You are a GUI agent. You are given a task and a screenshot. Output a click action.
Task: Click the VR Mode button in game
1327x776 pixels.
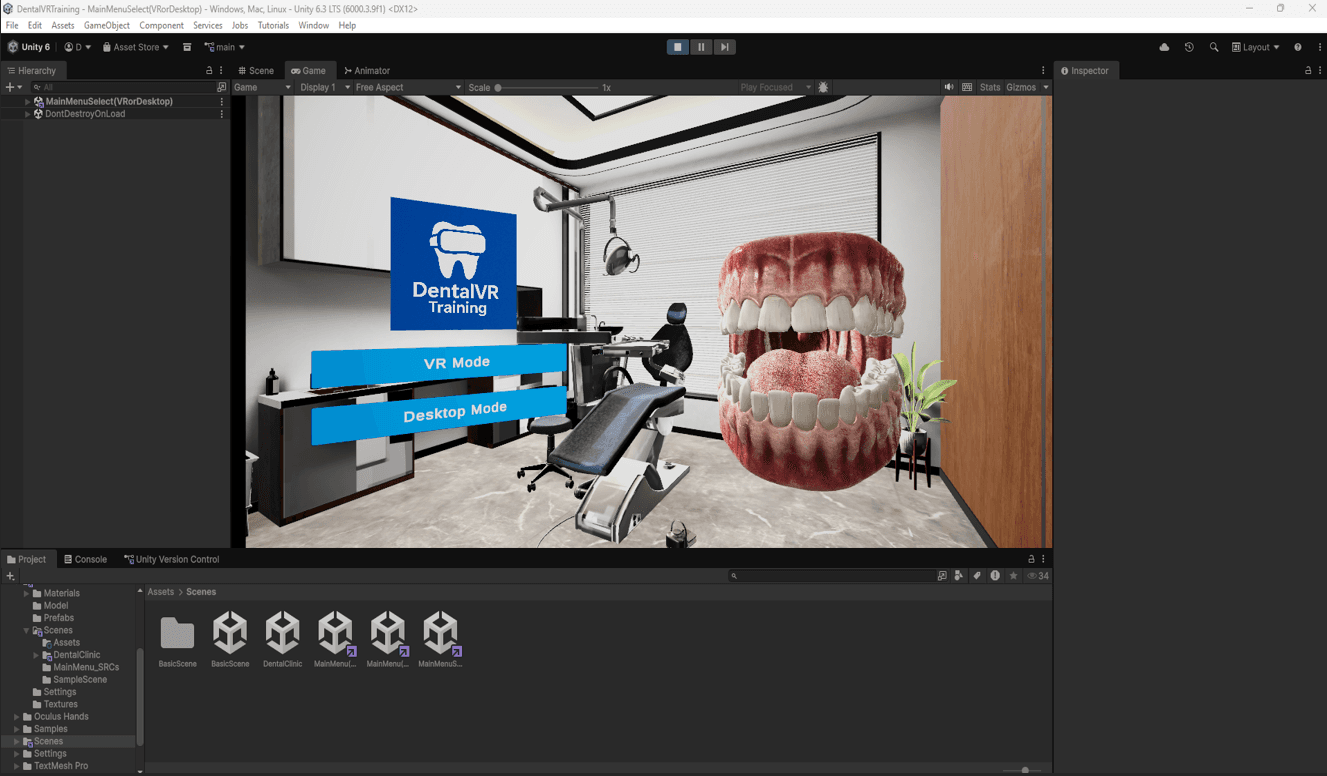[441, 365]
